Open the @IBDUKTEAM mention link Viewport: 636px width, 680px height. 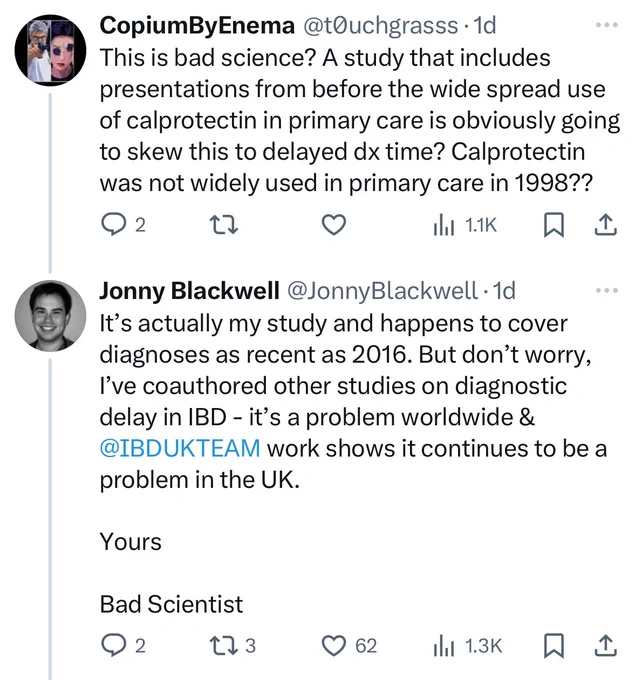point(180,448)
